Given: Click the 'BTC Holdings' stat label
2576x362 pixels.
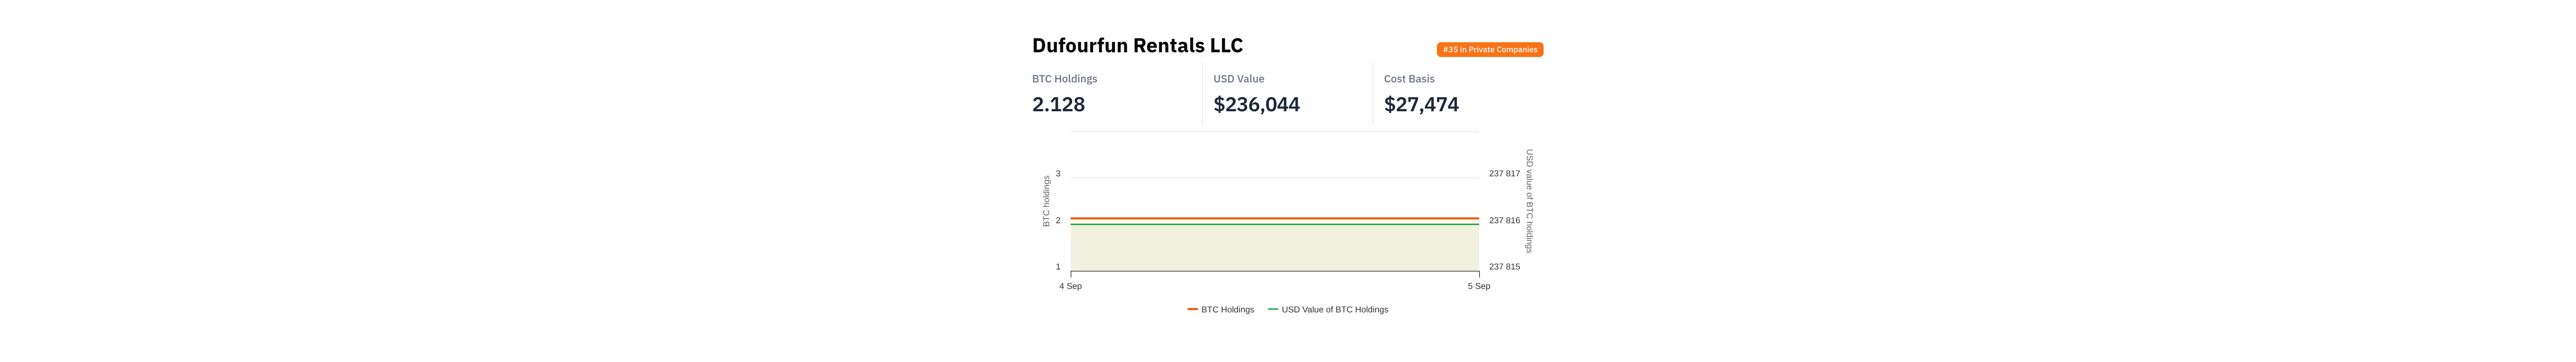Looking at the screenshot, I should coord(1064,79).
